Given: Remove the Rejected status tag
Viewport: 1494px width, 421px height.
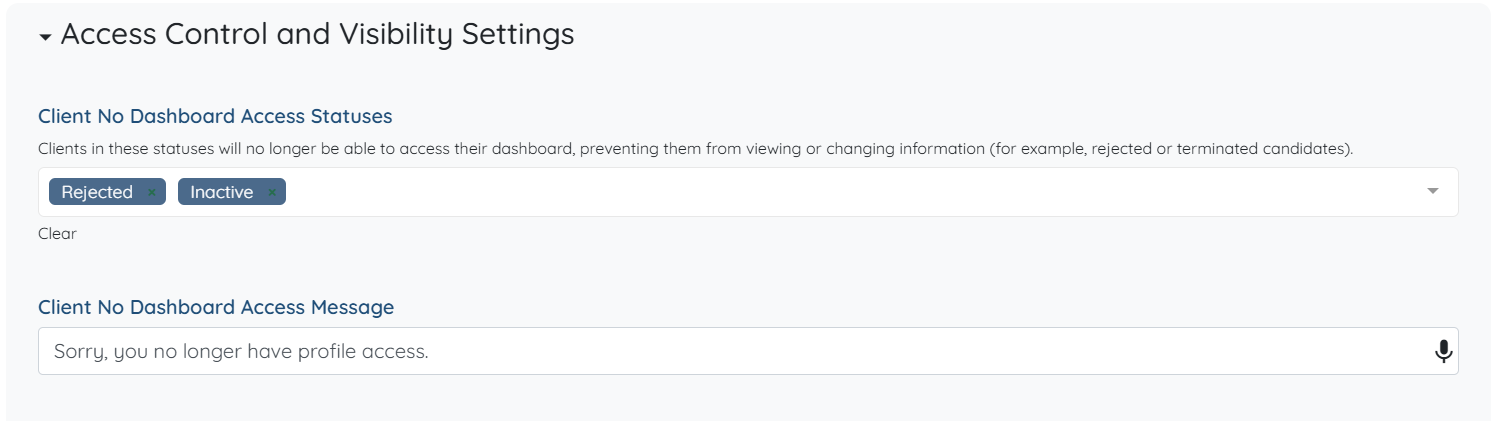Looking at the screenshot, I should pos(152,192).
